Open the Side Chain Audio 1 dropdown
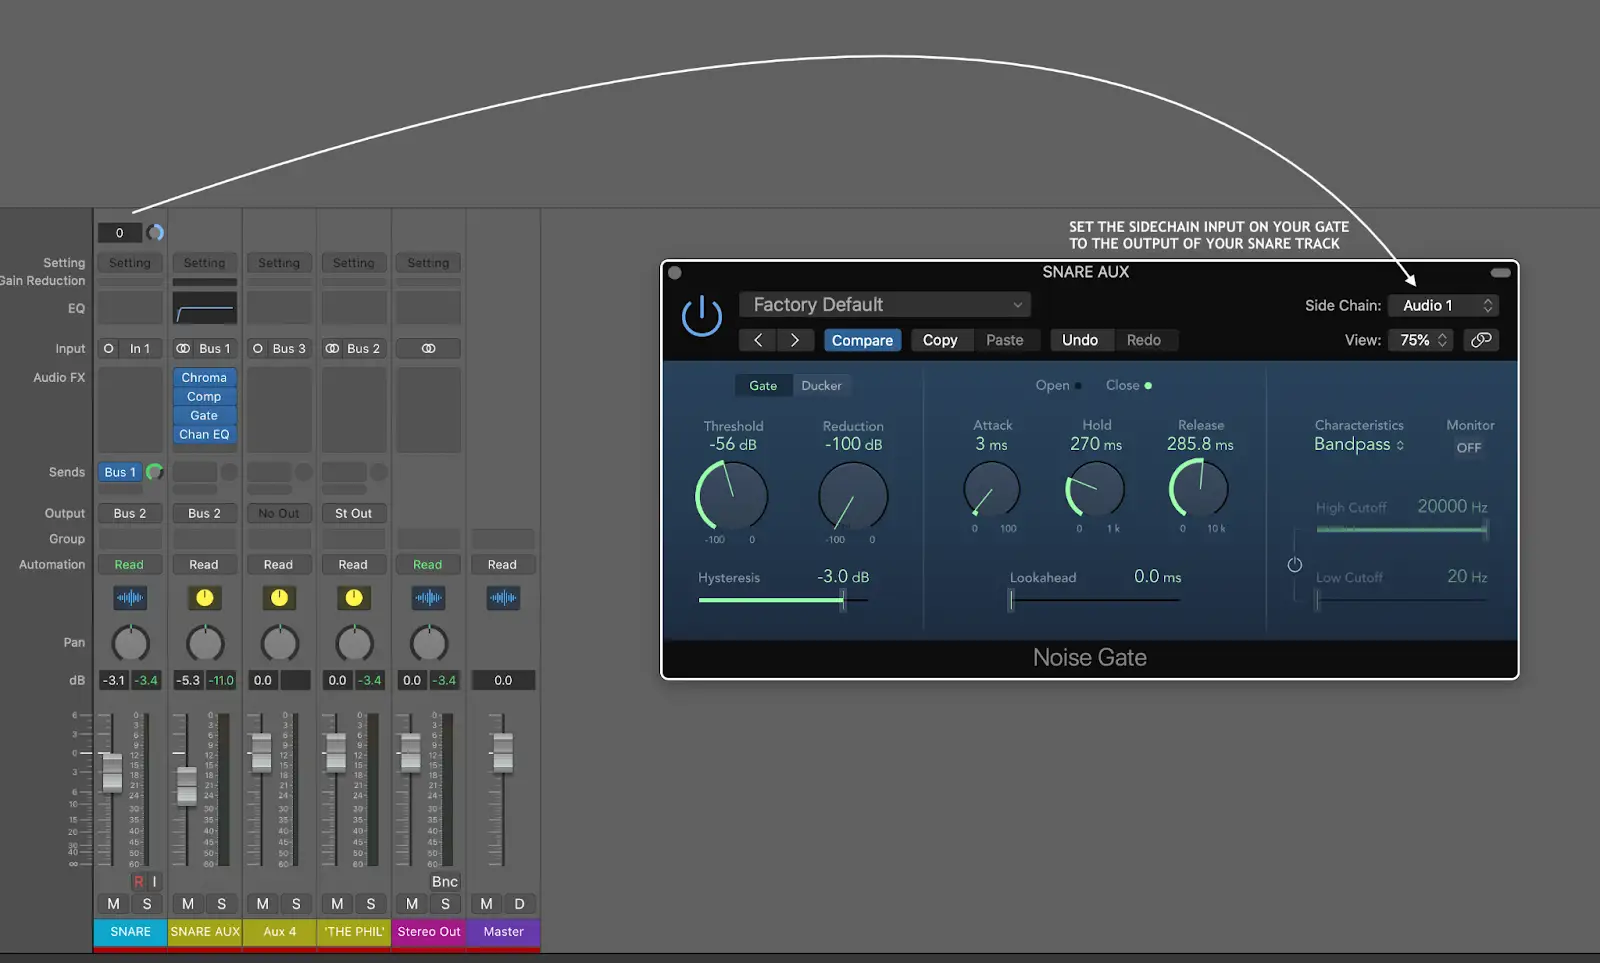Viewport: 1600px width, 963px height. point(1443,306)
